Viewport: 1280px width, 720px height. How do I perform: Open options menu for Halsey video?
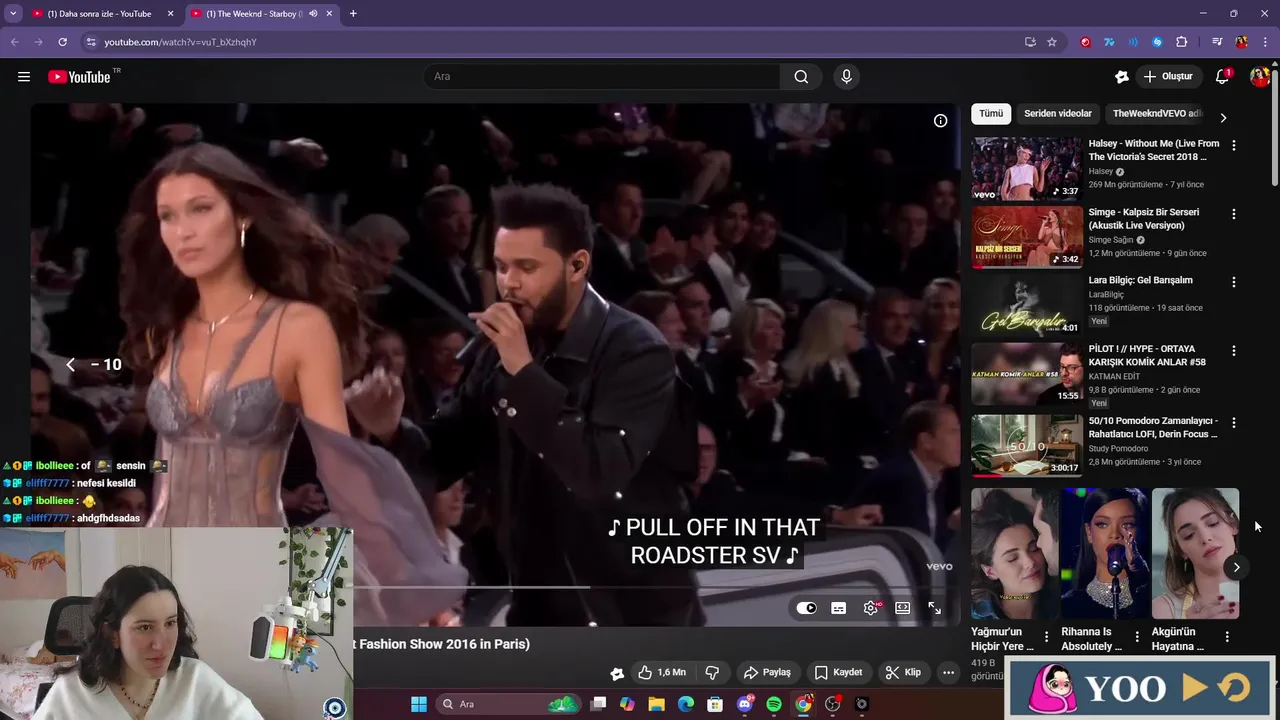click(x=1233, y=146)
